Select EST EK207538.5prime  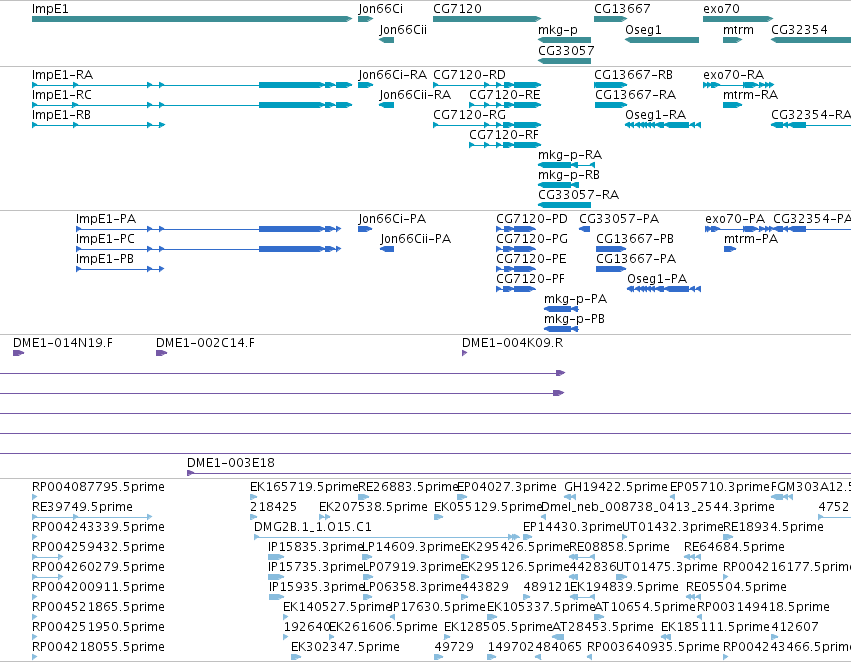pos(324,517)
